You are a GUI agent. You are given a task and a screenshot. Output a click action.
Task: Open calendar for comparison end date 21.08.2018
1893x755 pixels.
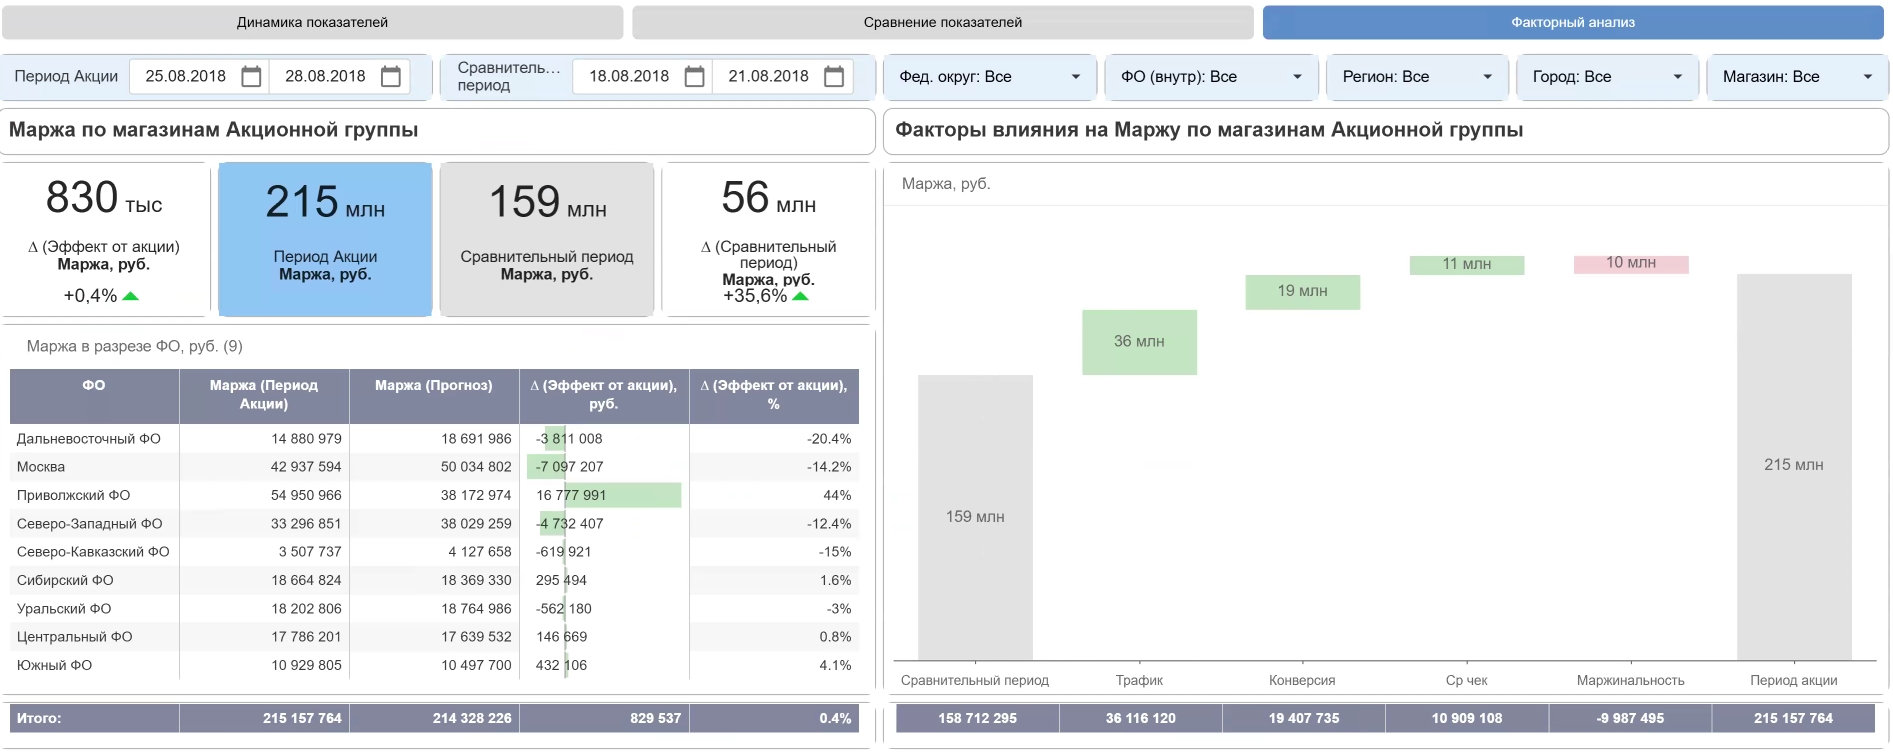[x=834, y=77]
